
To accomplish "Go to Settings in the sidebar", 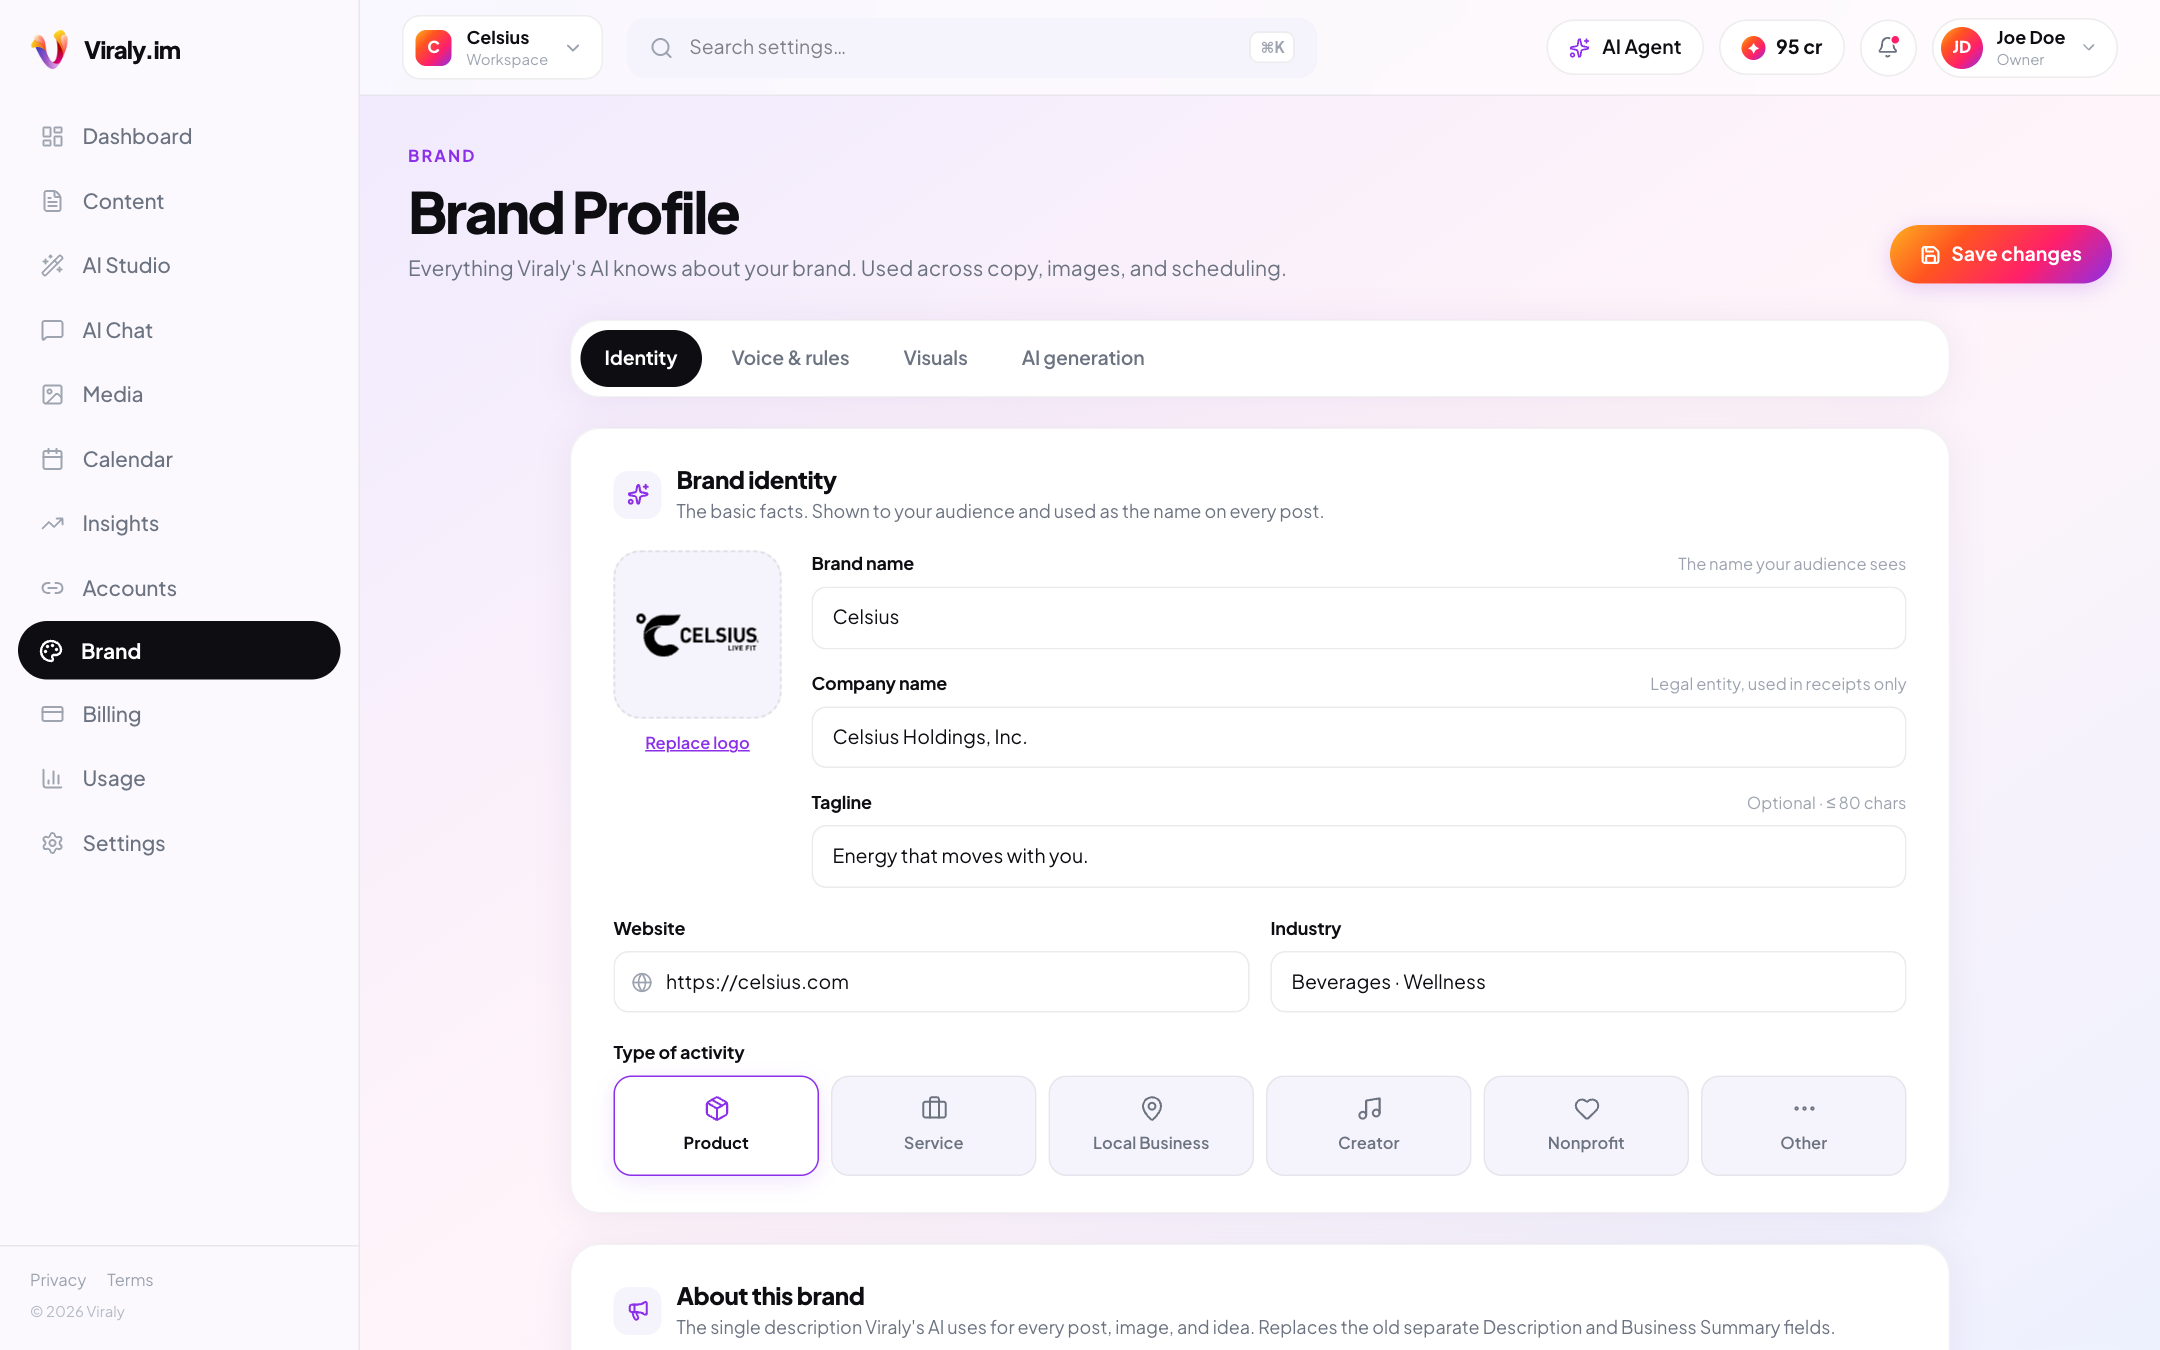I will click(x=179, y=843).
